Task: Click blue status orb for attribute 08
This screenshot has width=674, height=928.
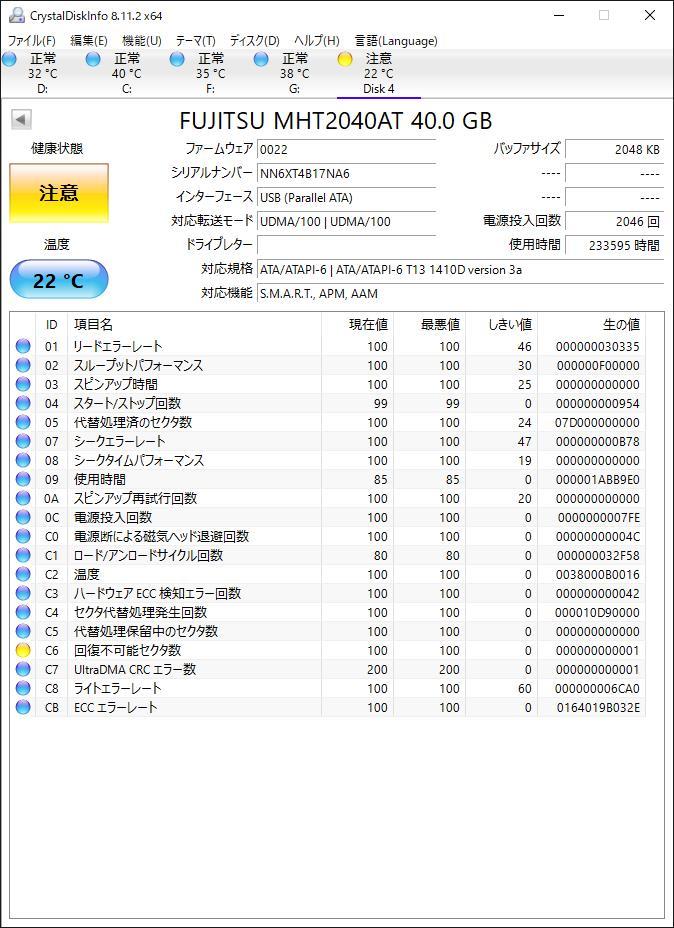Action: (x=23, y=460)
